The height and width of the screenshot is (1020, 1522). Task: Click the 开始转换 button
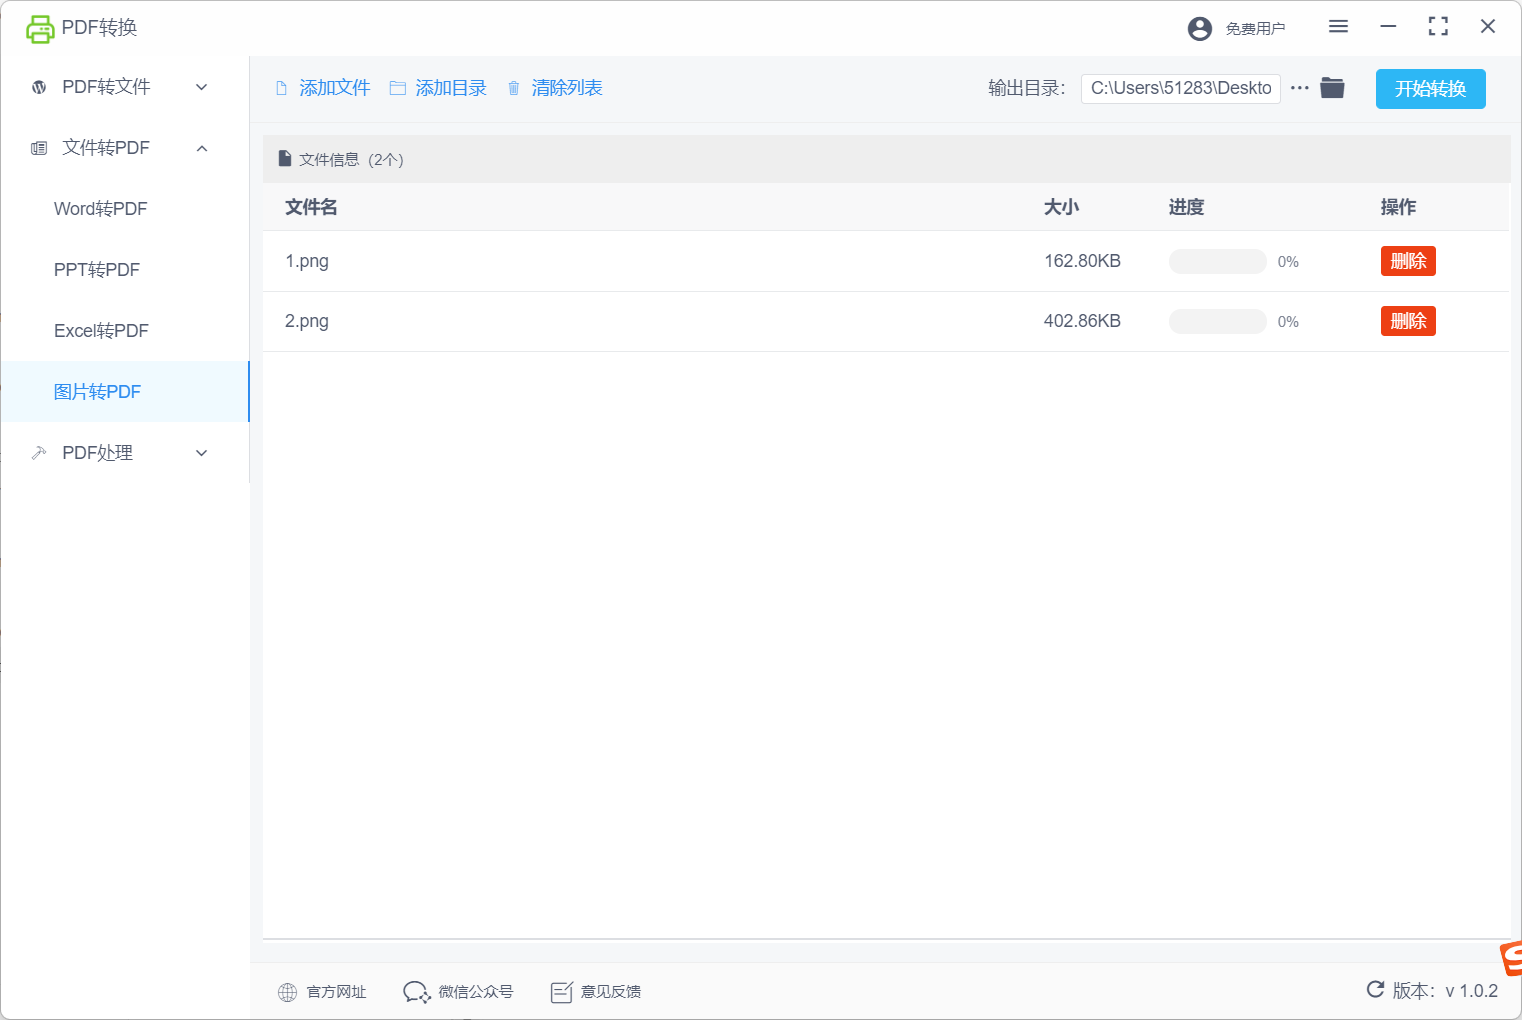[1431, 89]
